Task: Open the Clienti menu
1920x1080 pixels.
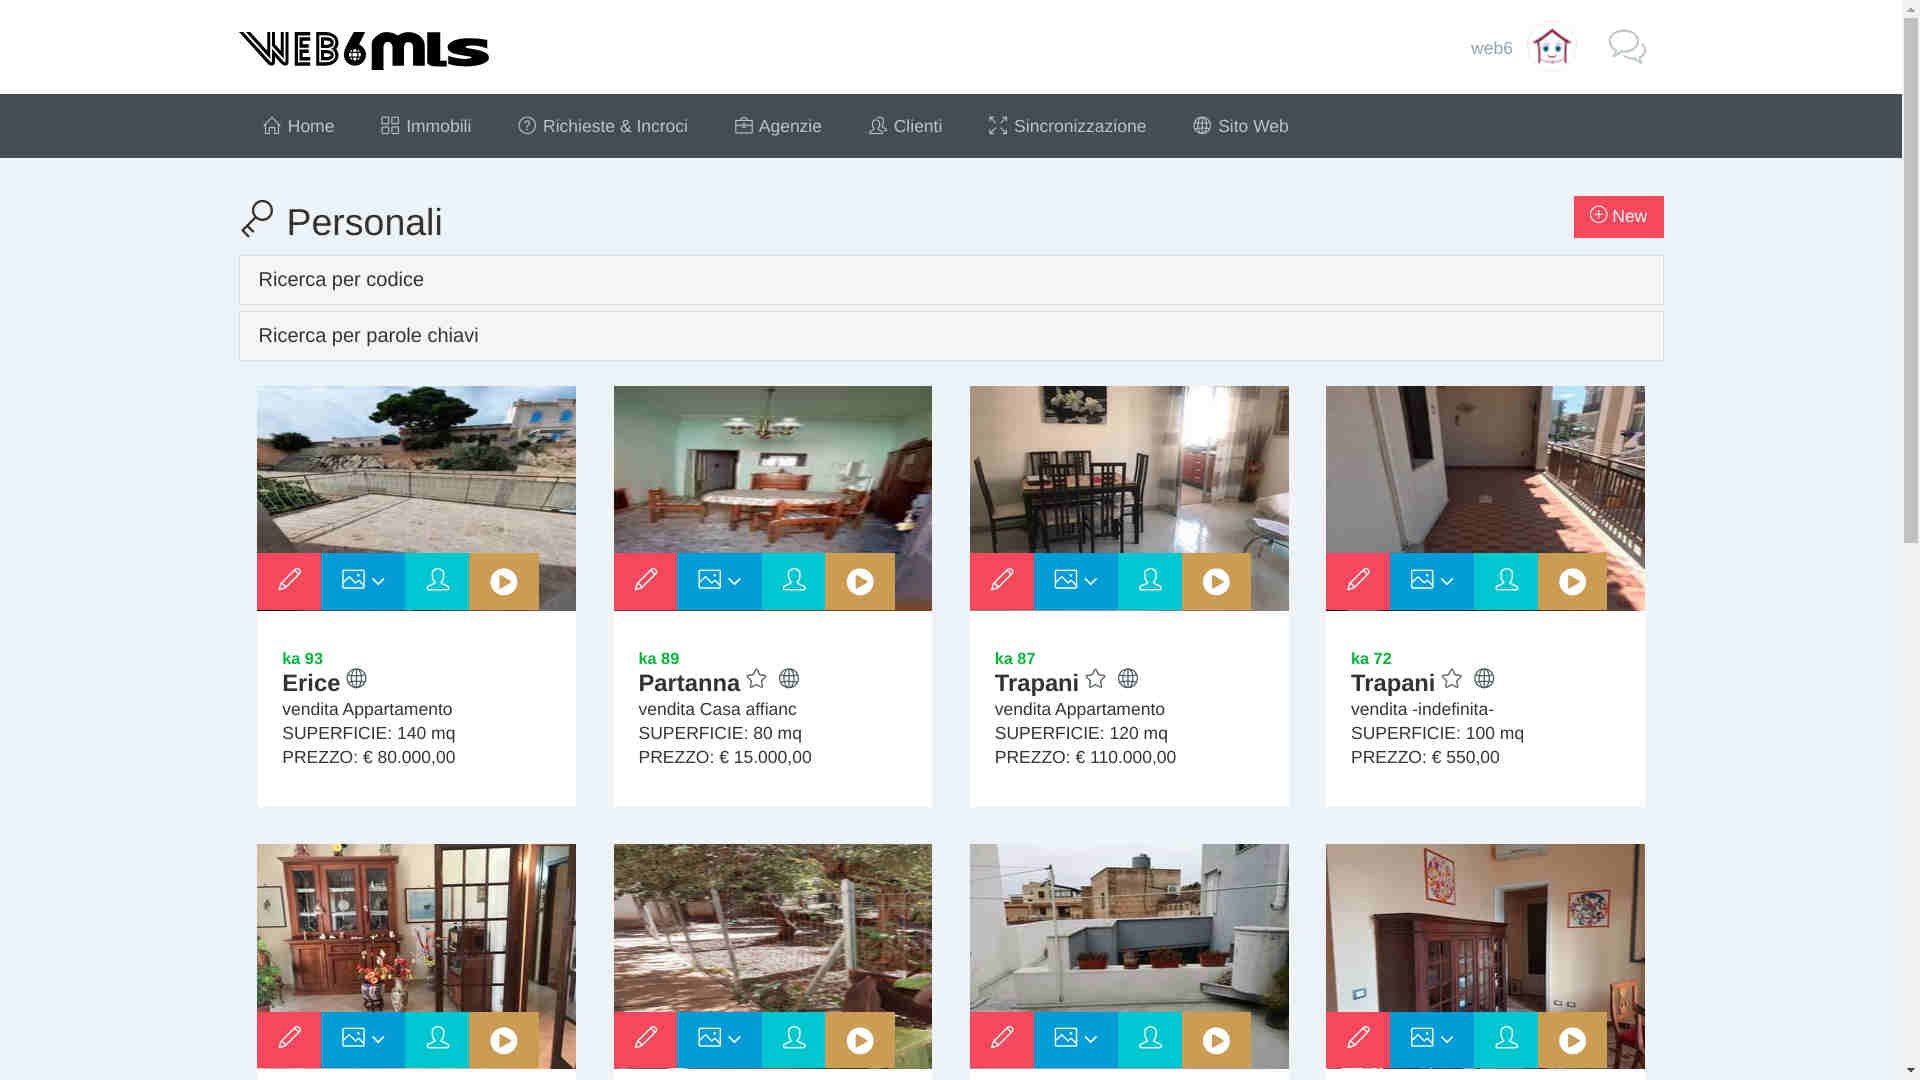Action: (905, 126)
